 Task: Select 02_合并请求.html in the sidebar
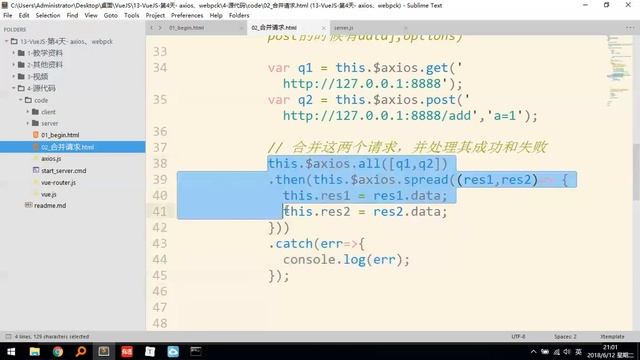(67, 147)
